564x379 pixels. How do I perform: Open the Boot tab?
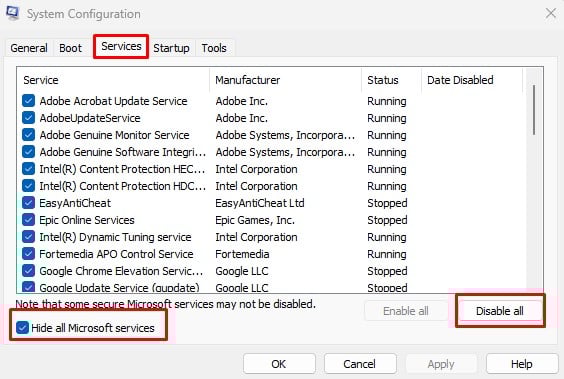click(x=70, y=48)
